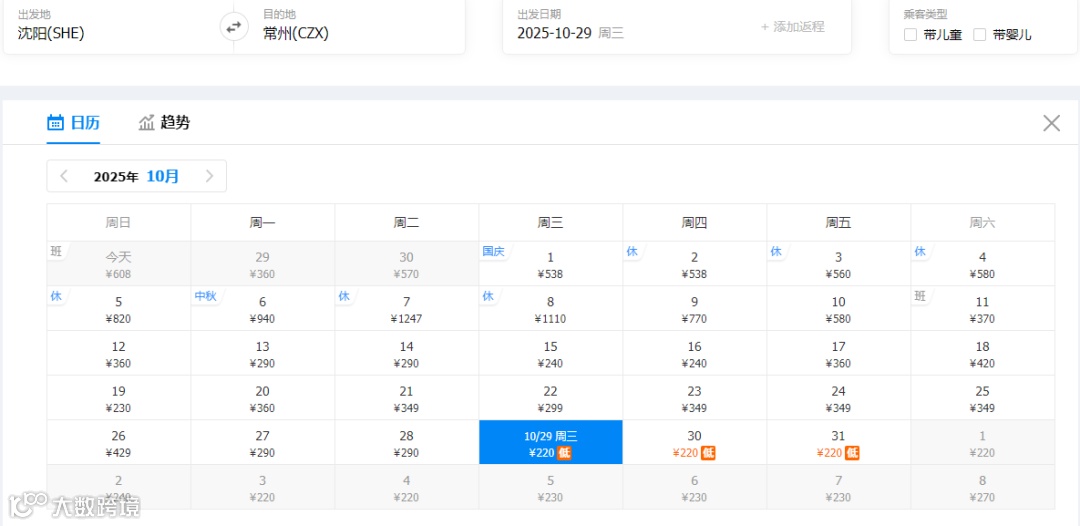
Task: Select October 3 priced ¥560
Action: 839,264
